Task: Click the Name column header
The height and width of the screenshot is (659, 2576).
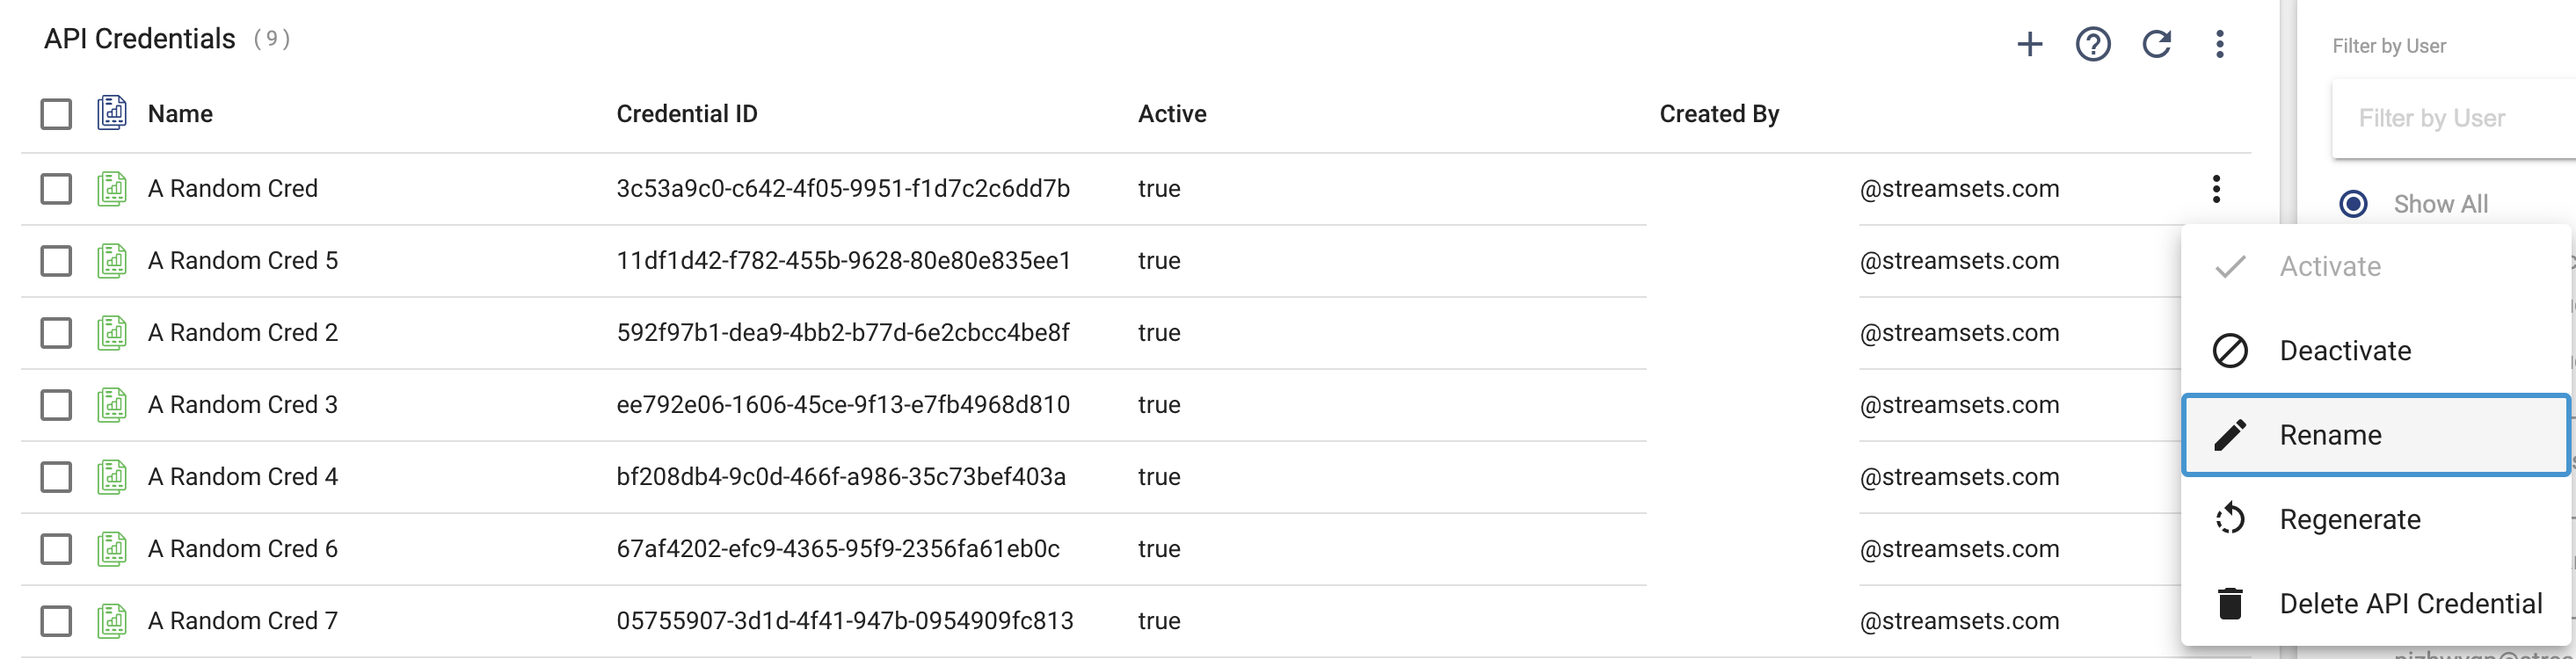Action: tap(180, 114)
